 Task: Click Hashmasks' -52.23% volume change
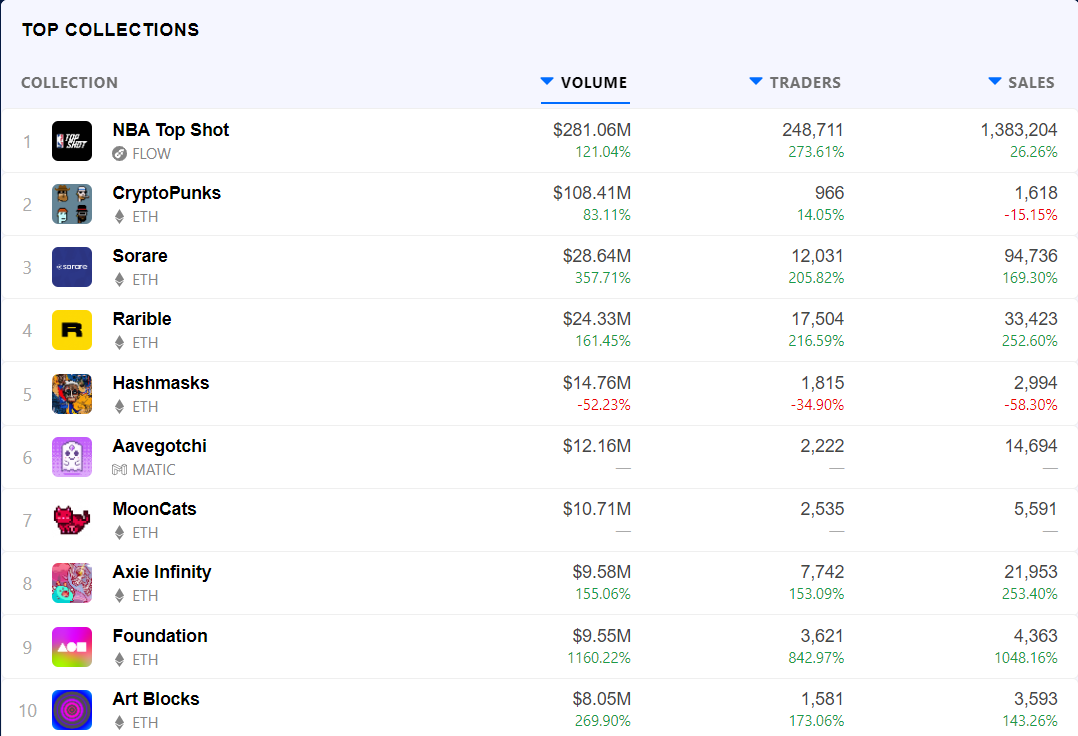coord(604,405)
